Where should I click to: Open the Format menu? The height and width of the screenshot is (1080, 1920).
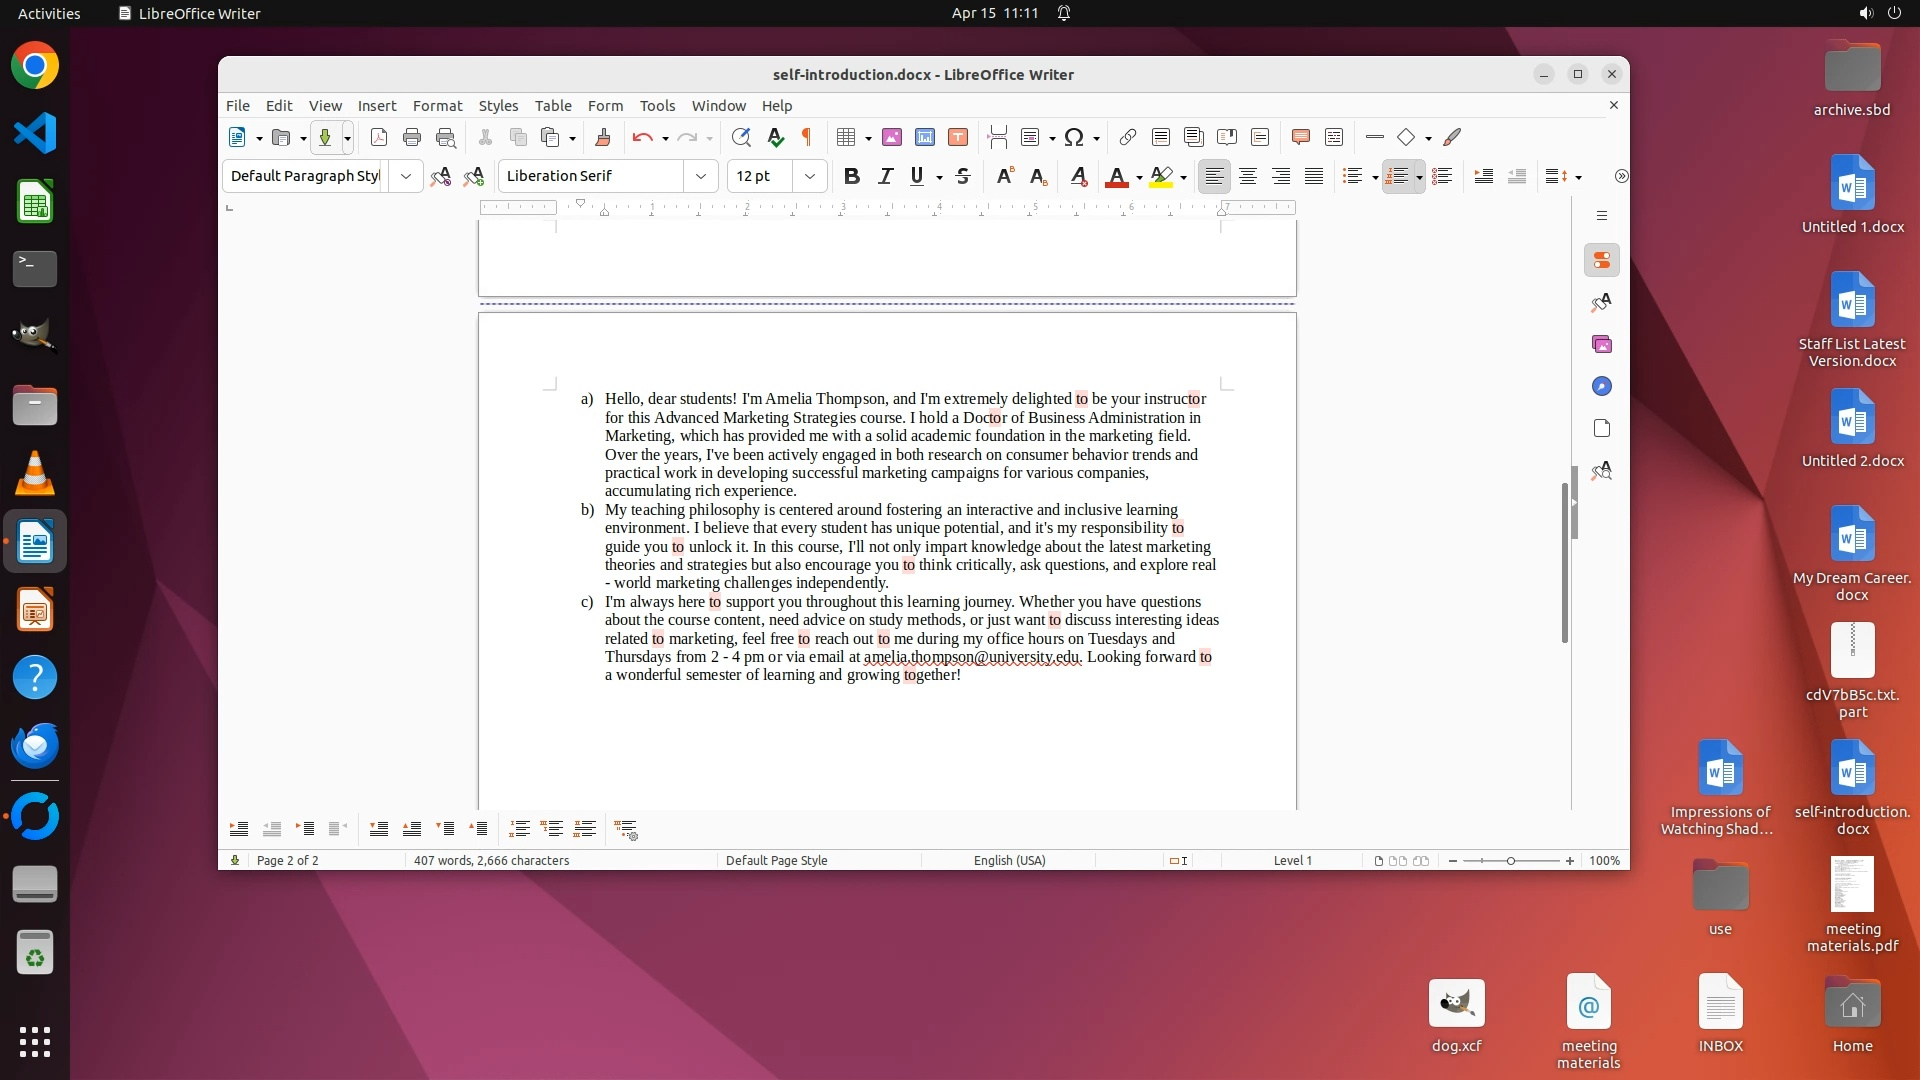tap(437, 106)
